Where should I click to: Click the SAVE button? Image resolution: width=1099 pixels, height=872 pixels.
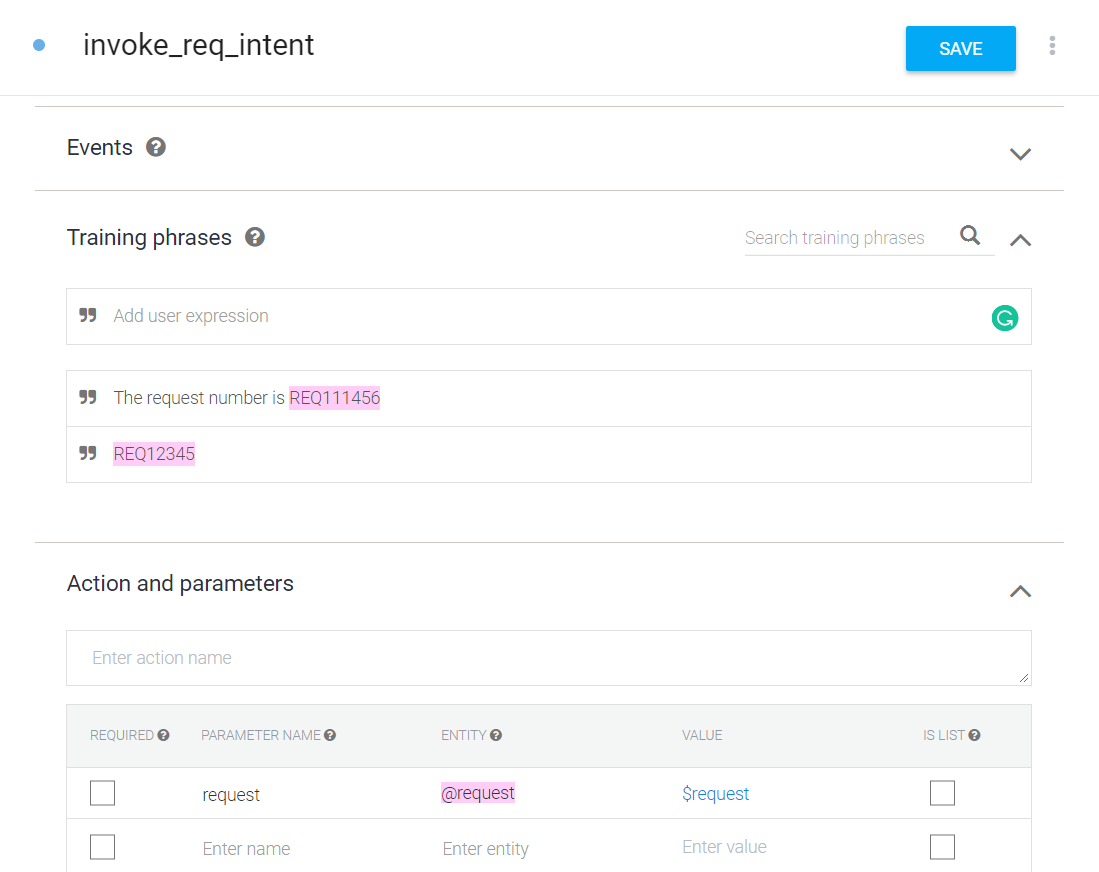(x=960, y=49)
